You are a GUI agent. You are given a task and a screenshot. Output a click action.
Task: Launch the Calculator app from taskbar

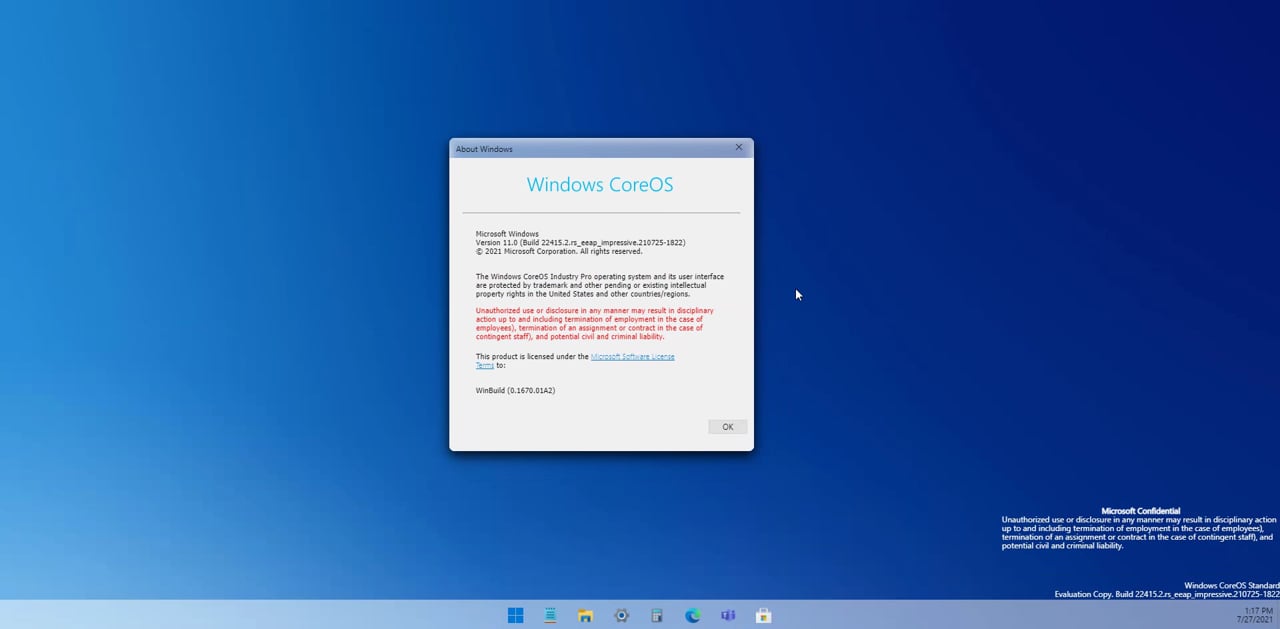tap(657, 615)
